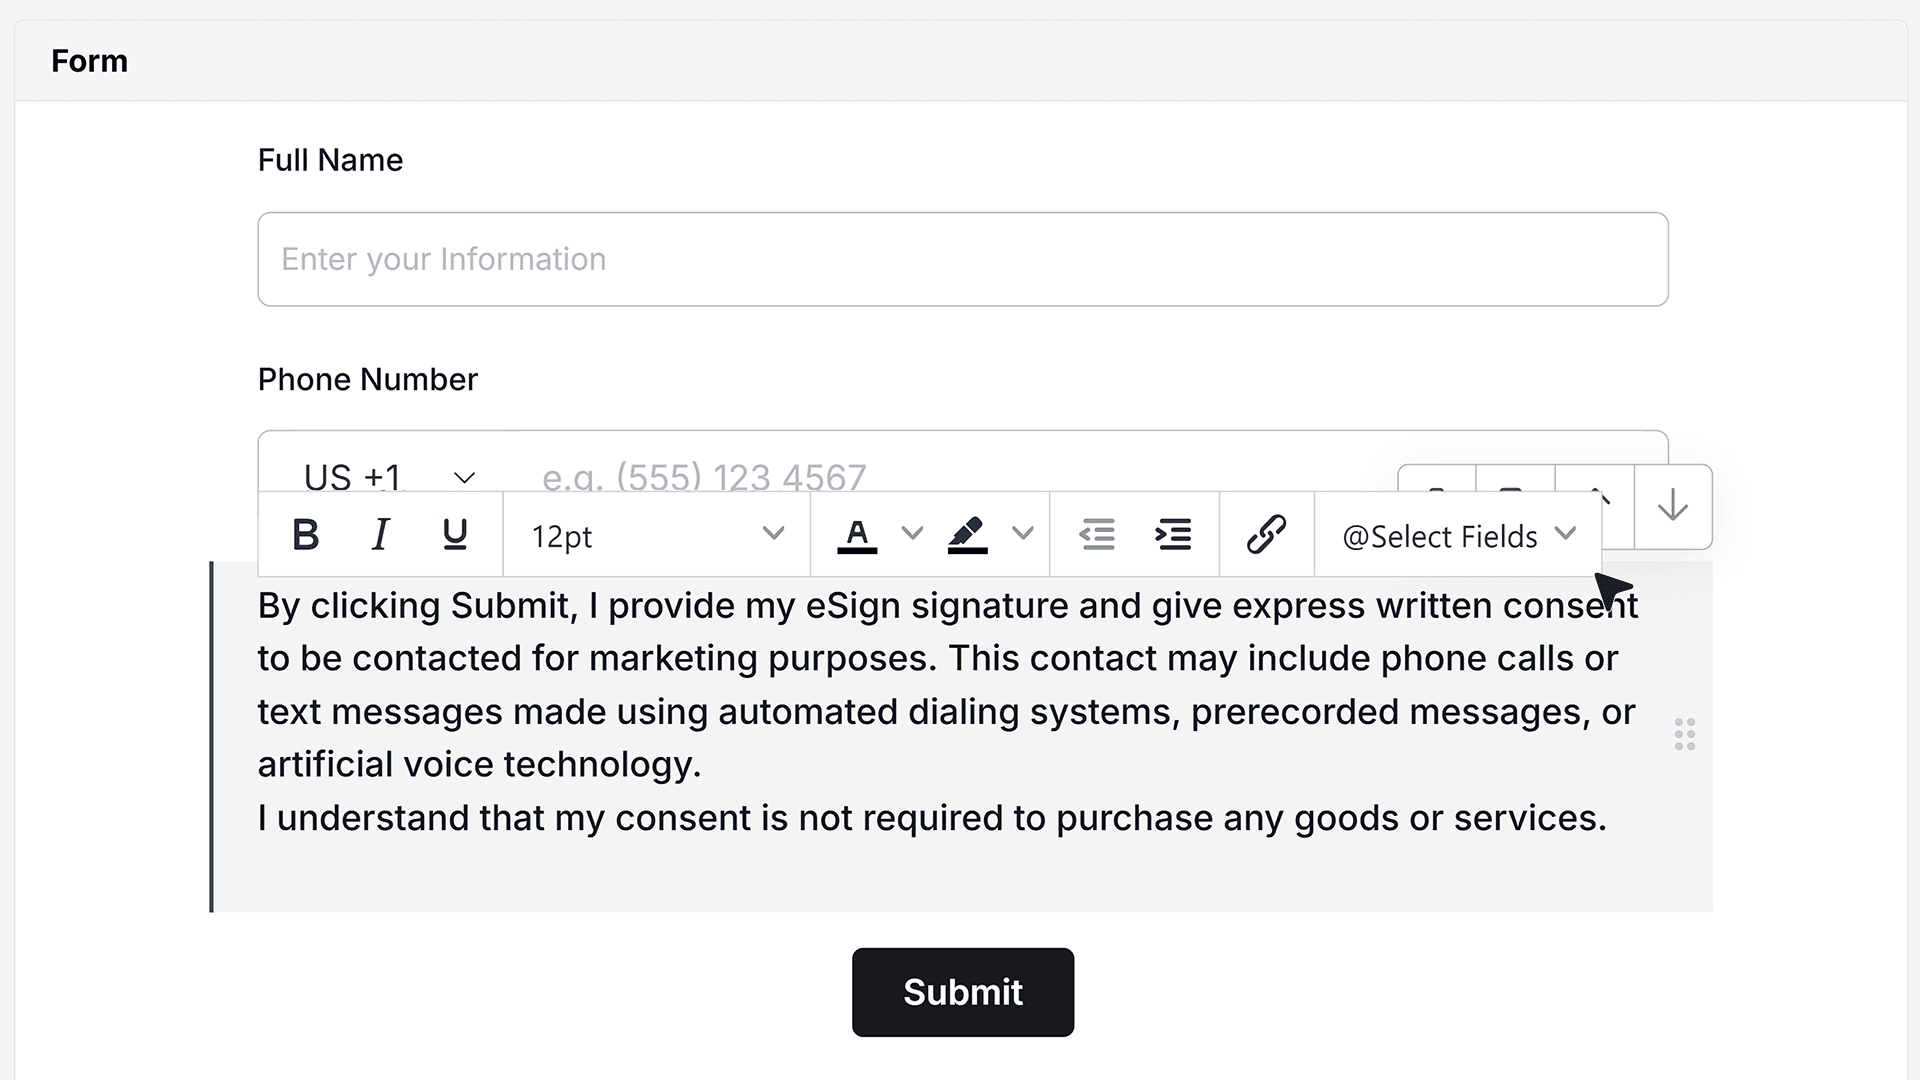Insert a link using chain icon
The height and width of the screenshot is (1080, 1920).
[1266, 534]
